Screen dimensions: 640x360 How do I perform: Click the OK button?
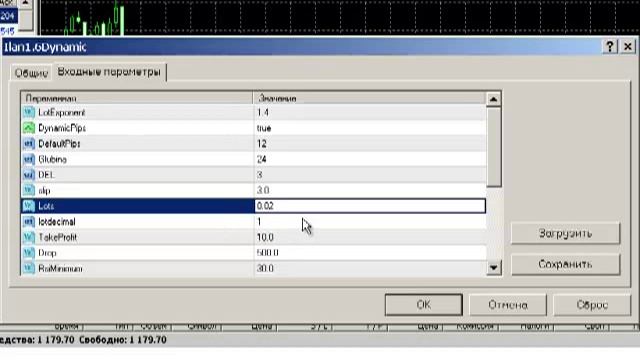coord(424,305)
